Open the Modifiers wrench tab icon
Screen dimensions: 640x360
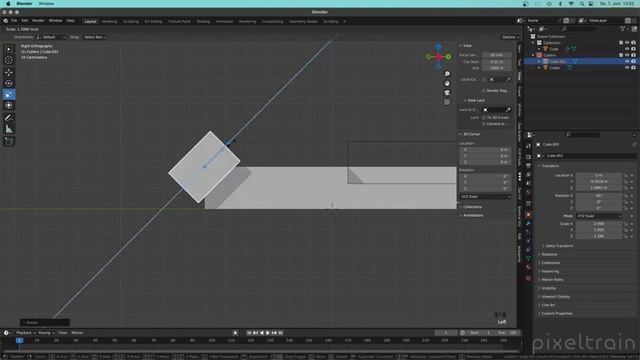click(x=528, y=223)
